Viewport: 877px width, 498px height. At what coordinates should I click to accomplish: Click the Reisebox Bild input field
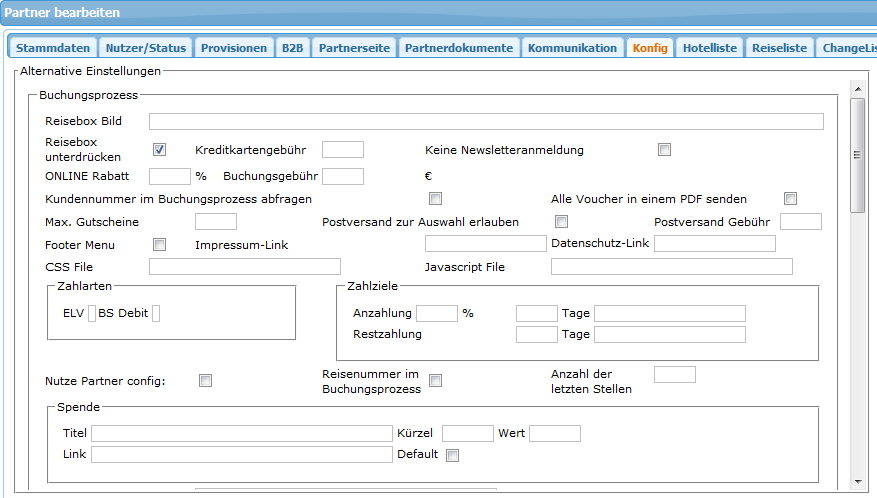(x=486, y=122)
